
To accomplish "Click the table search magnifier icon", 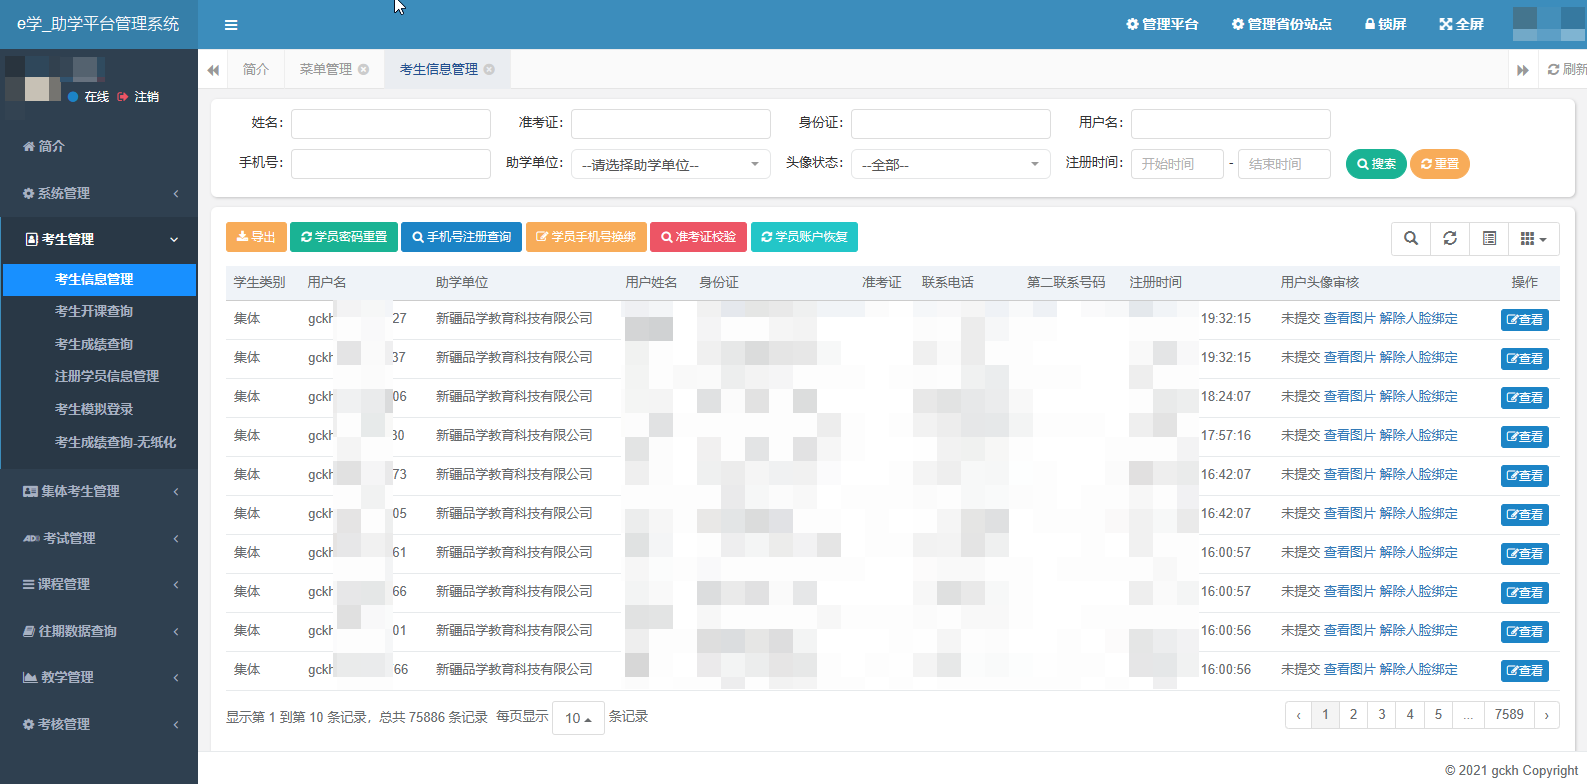I will pos(1410,238).
